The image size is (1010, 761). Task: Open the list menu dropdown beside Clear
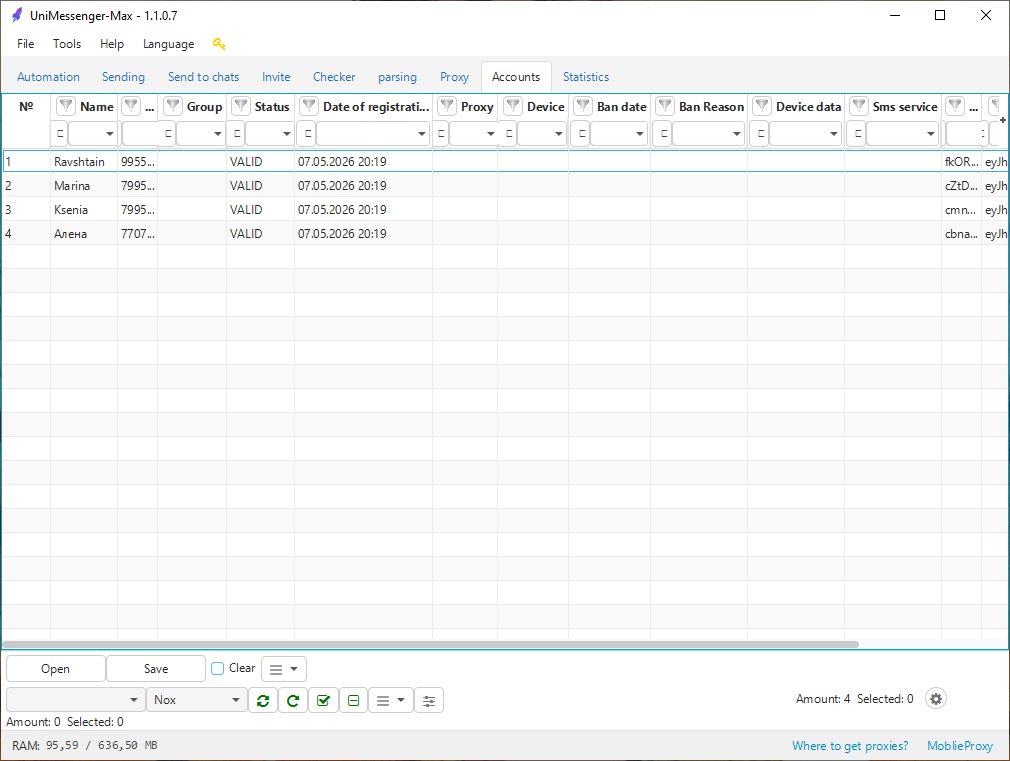(284, 669)
